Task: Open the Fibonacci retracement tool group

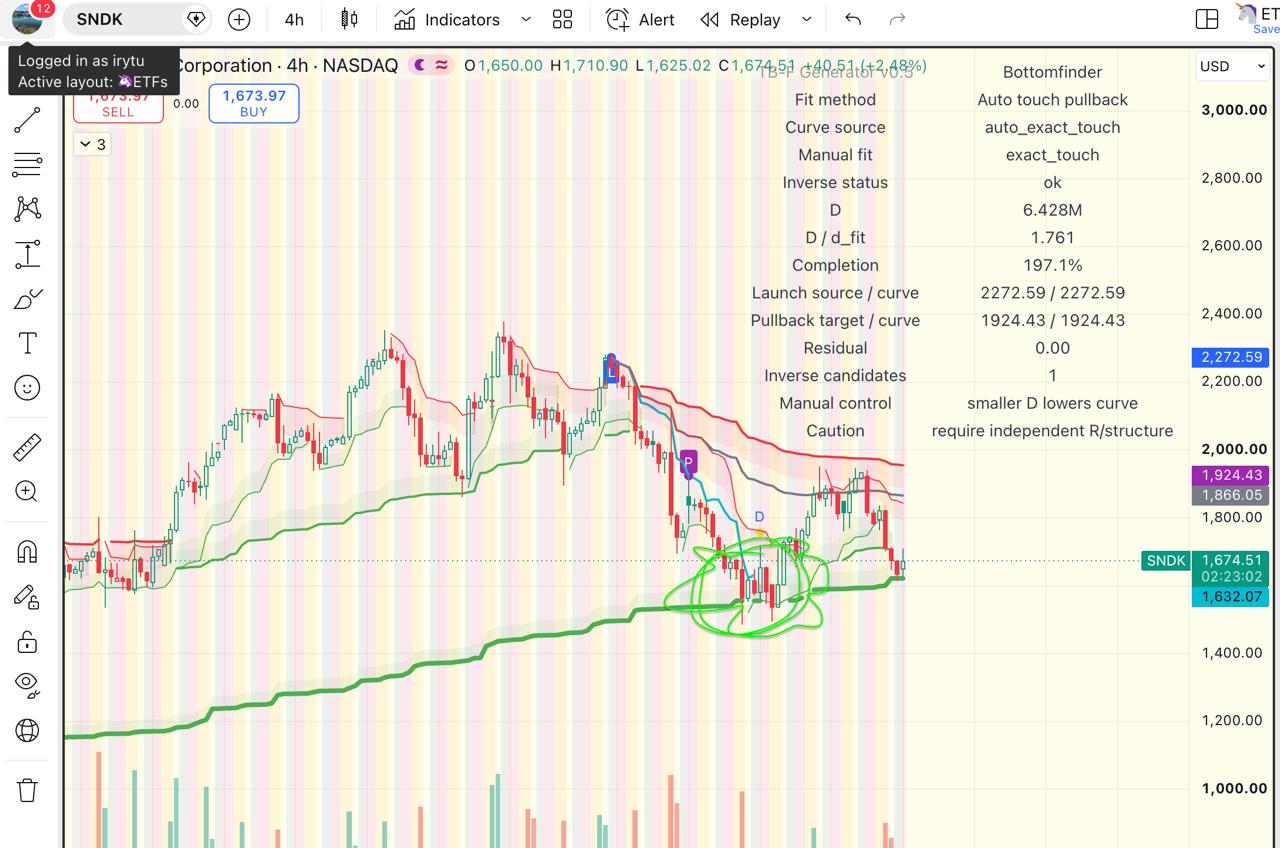Action: 27,164
